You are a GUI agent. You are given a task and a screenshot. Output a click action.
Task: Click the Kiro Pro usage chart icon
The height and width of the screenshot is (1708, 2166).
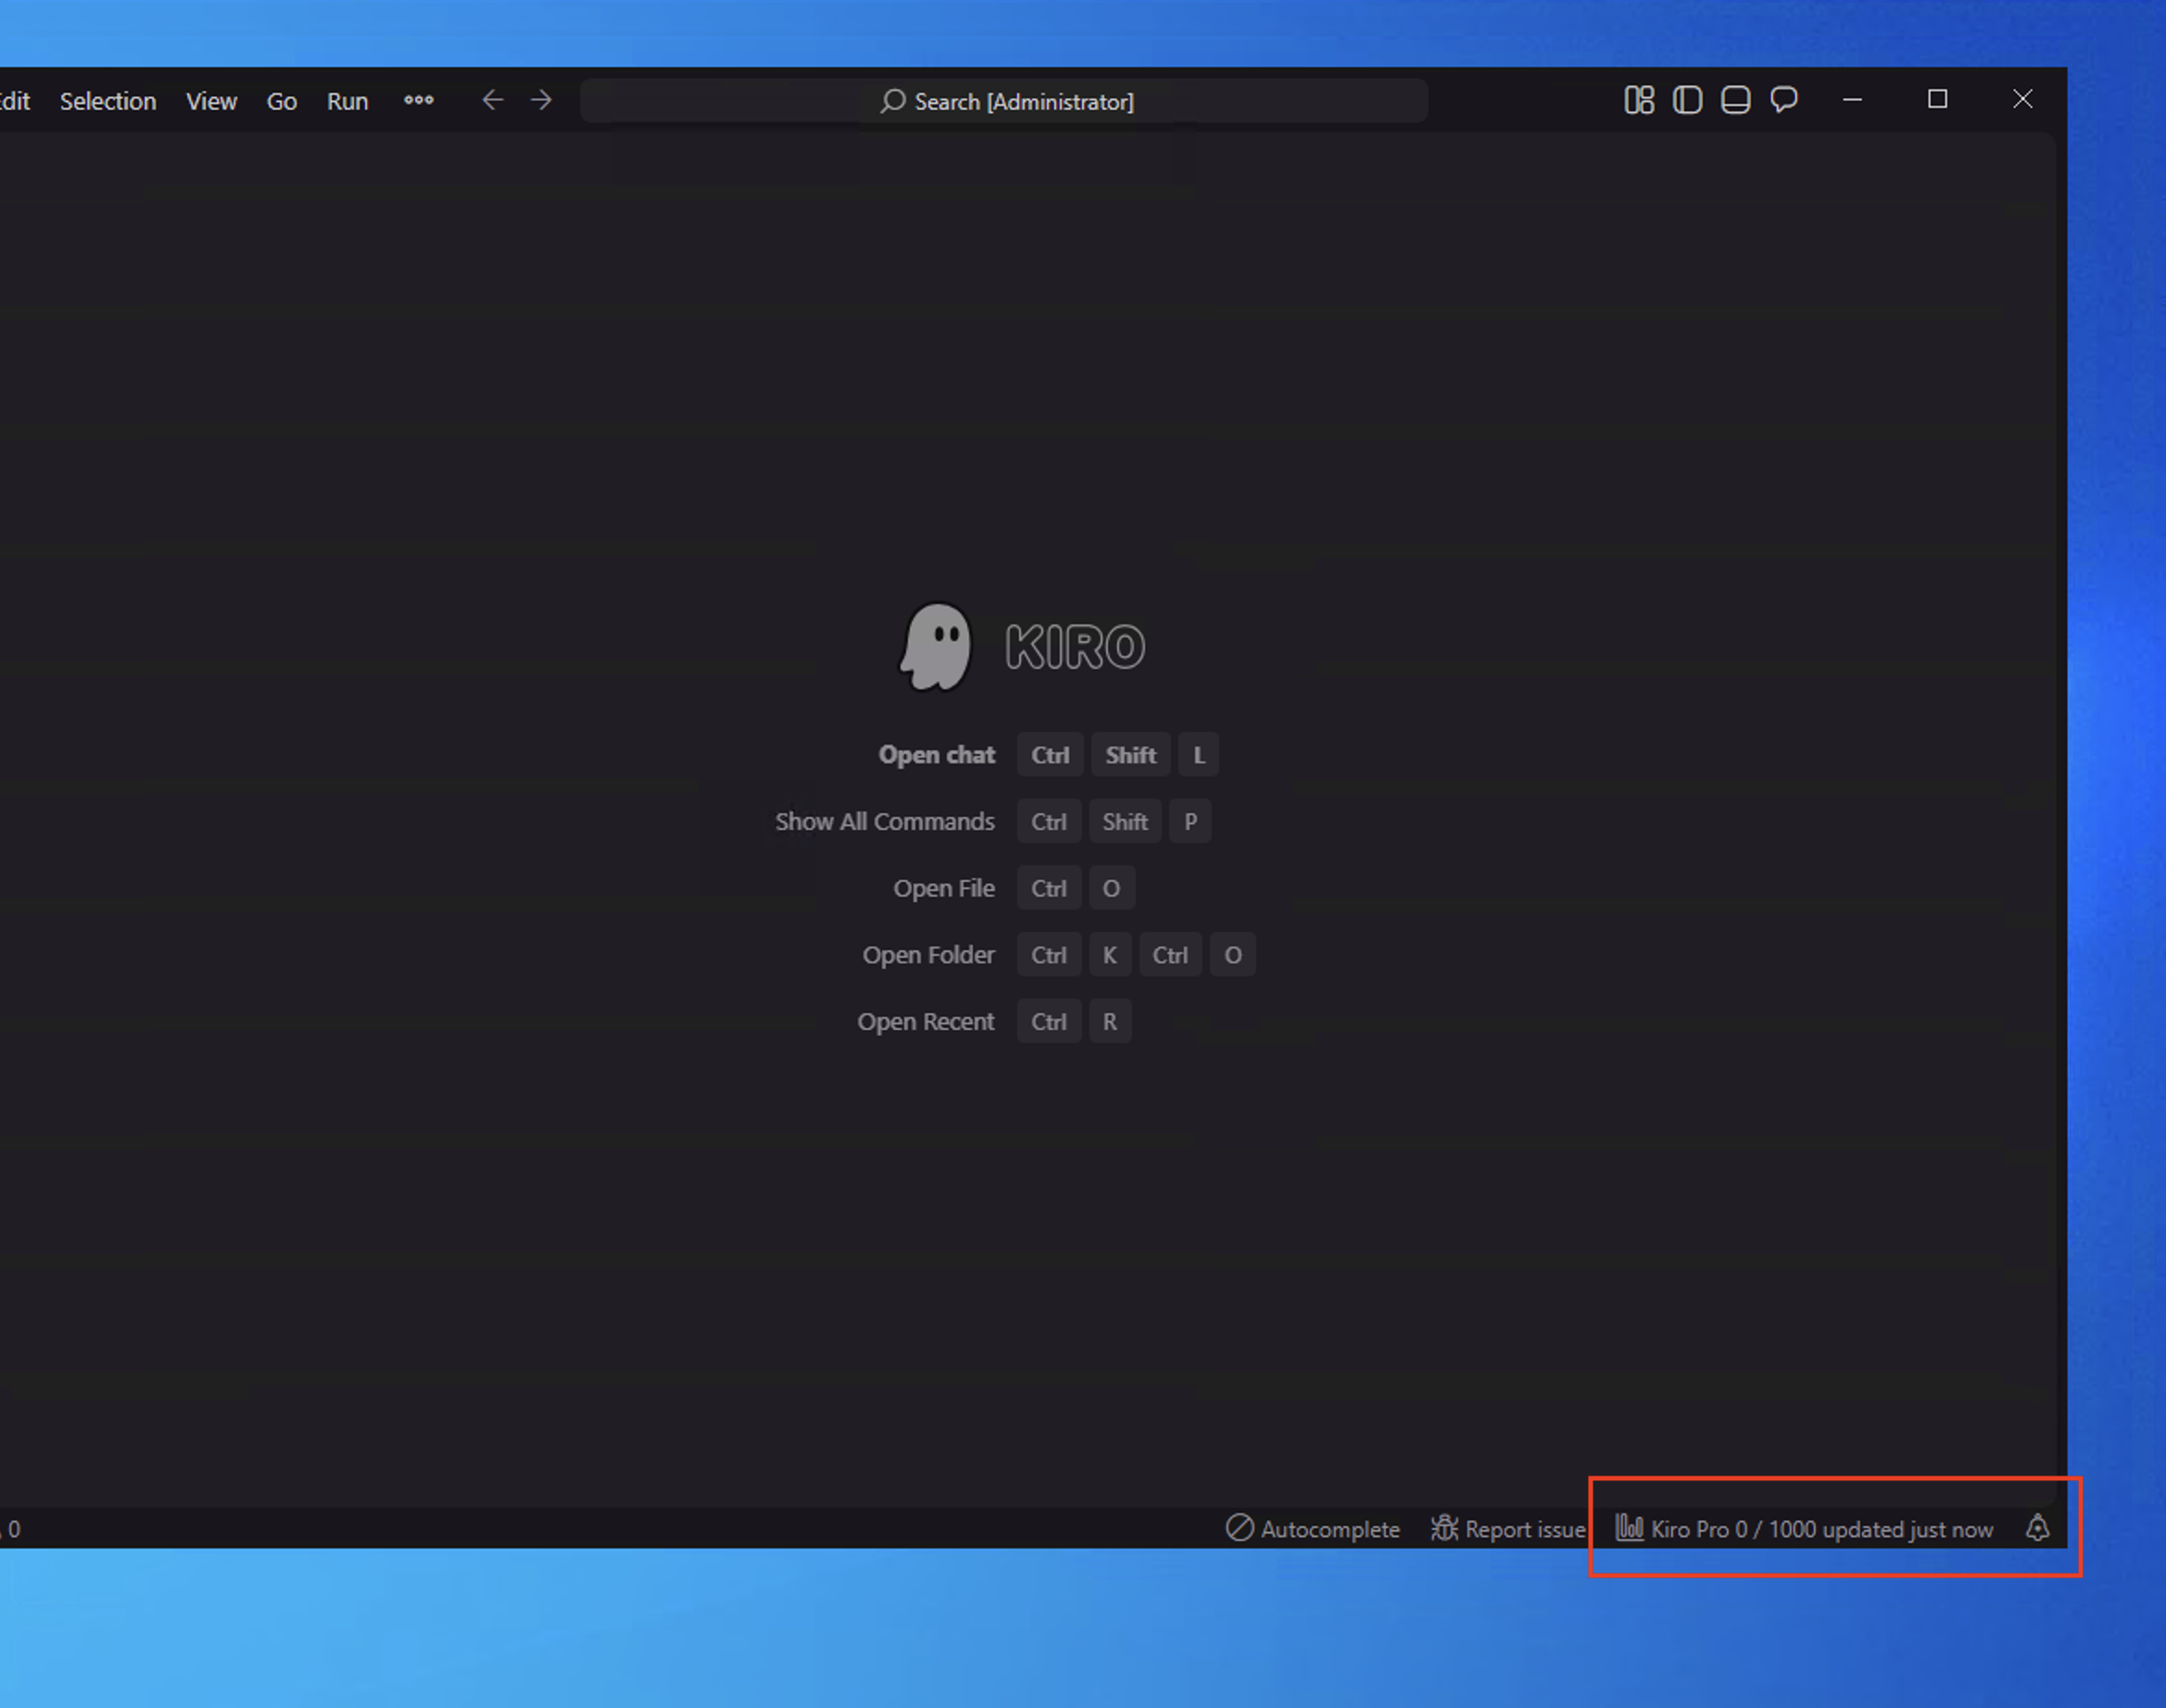point(1629,1528)
